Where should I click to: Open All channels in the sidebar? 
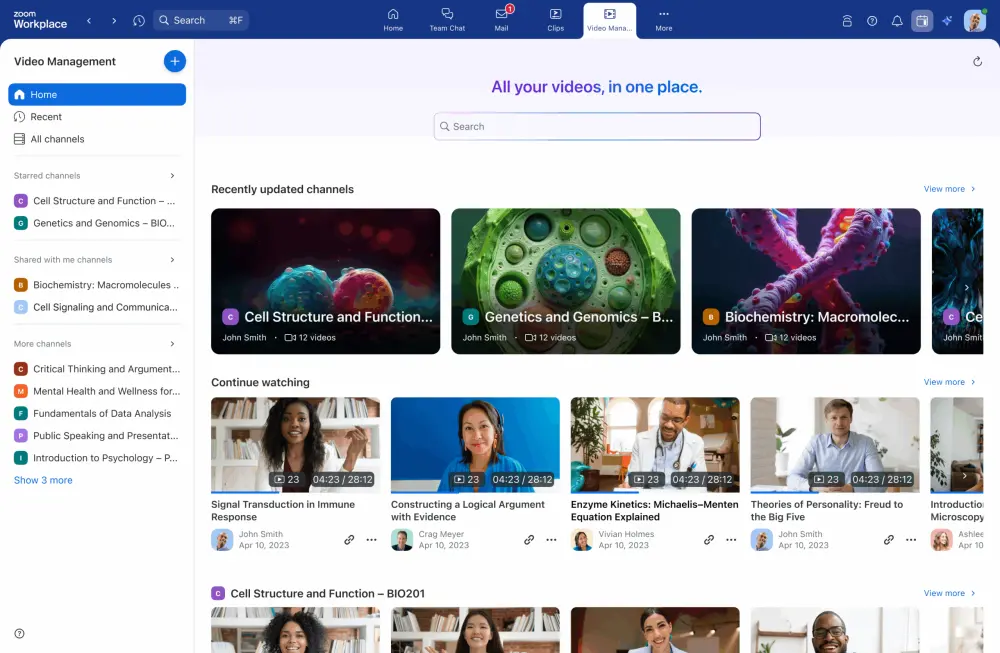pos(57,139)
